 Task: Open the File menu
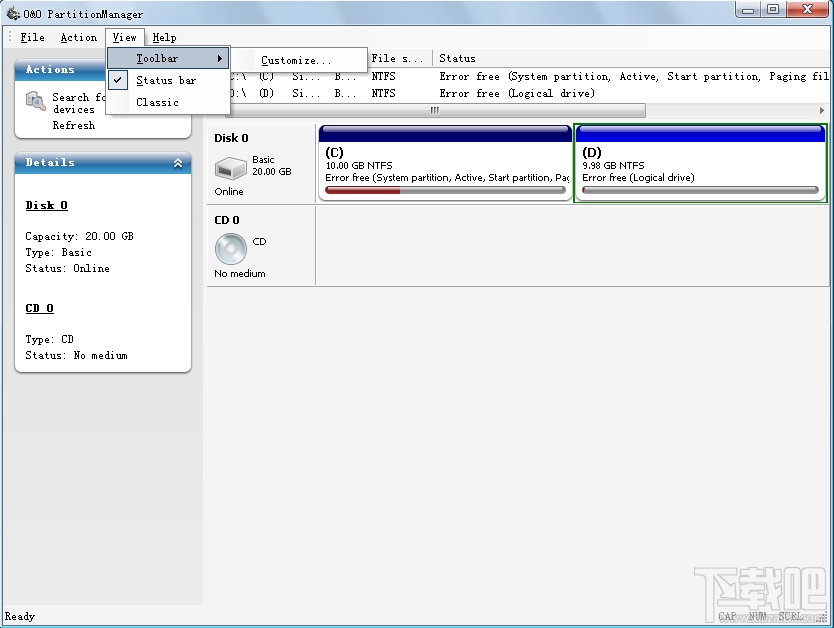pos(30,37)
